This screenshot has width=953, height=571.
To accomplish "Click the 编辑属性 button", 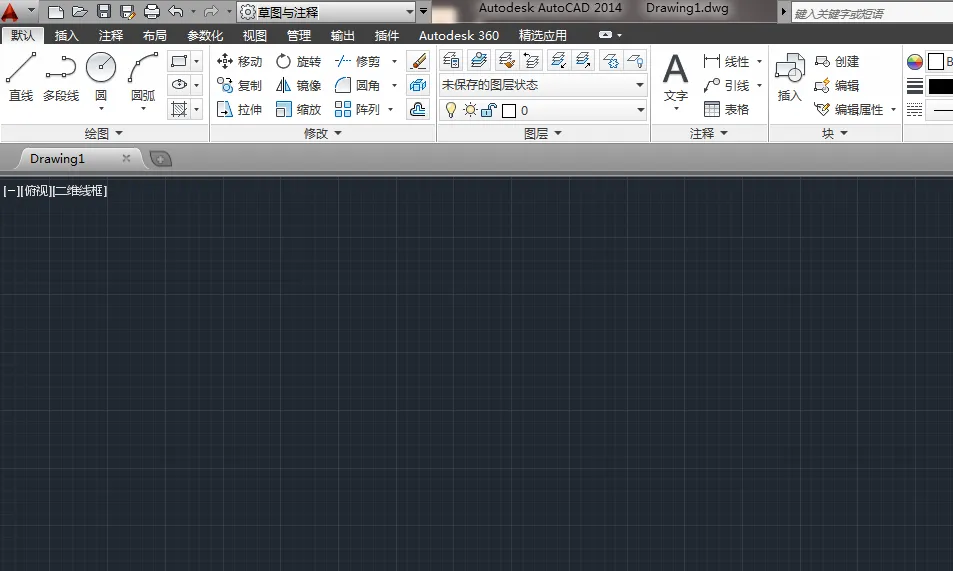I will 849,109.
